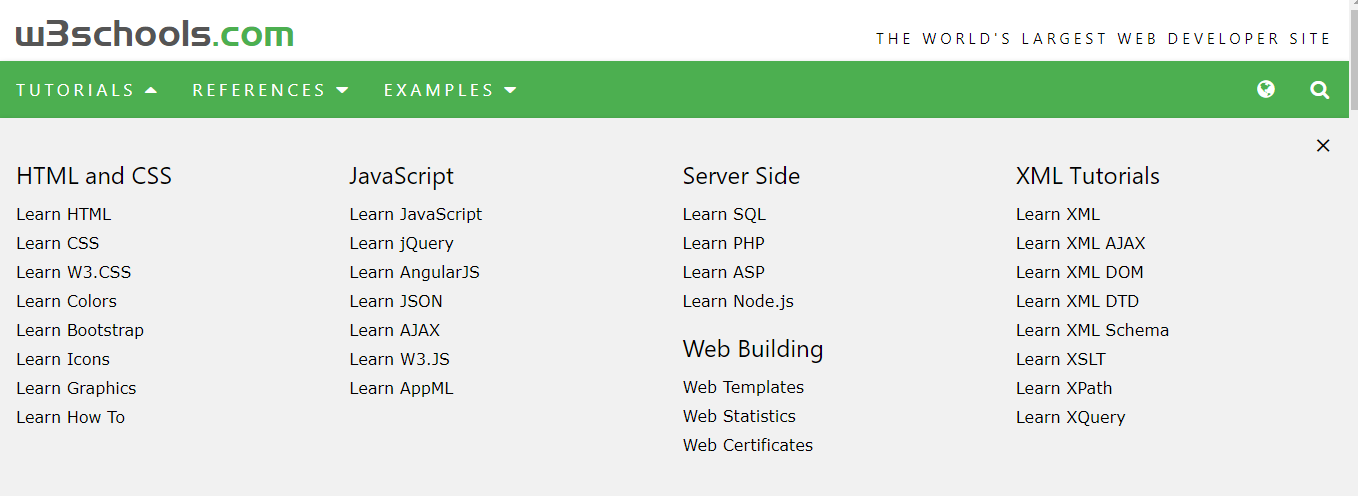Viewport: 1358px width, 496px height.
Task: Collapse the Tutorials dropdown menu
Action: click(87, 90)
